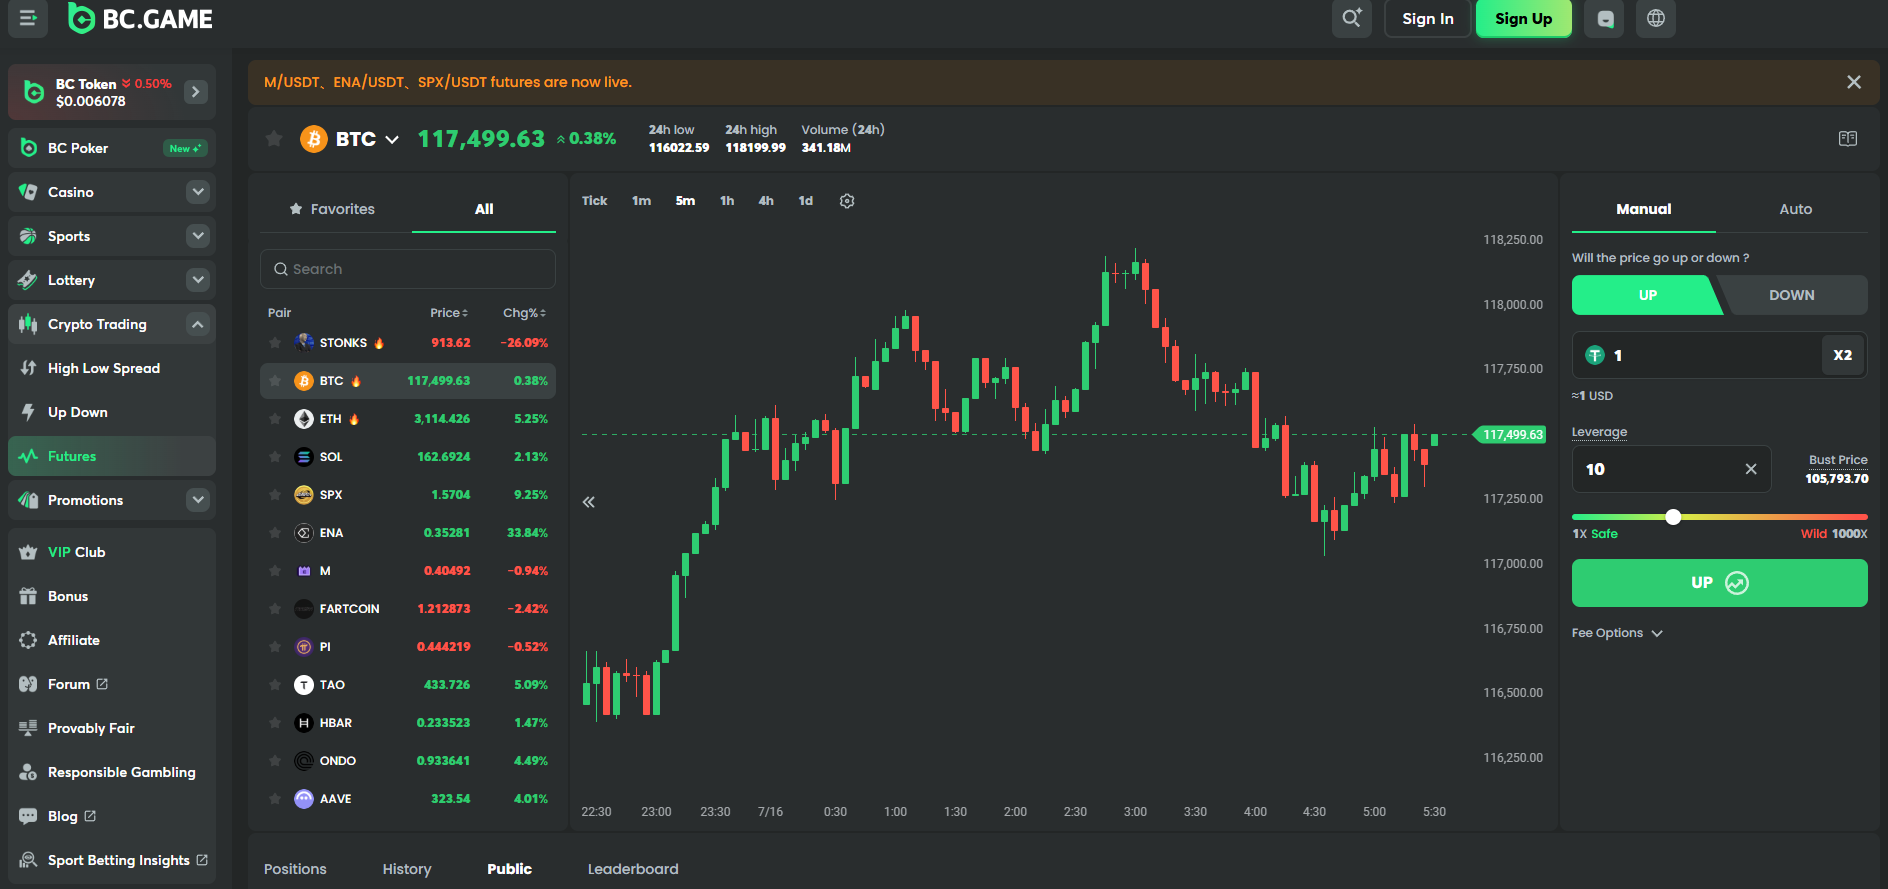Click the BC.GAME logo
The width and height of the screenshot is (1888, 889).
[x=140, y=18]
